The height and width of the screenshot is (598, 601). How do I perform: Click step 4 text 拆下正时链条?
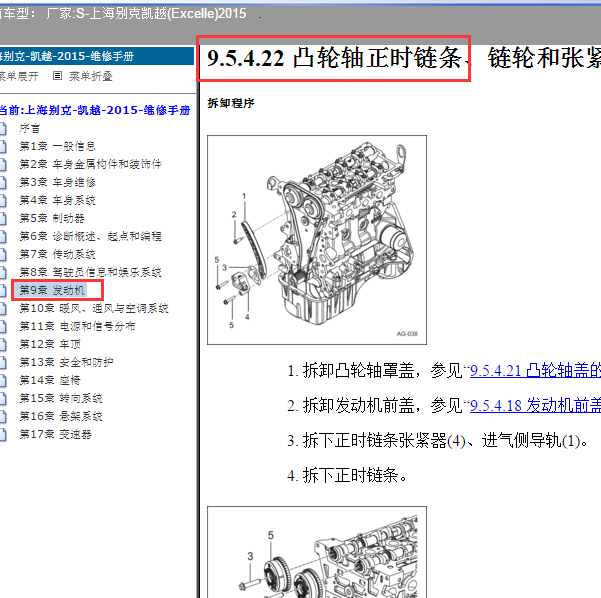click(x=355, y=476)
